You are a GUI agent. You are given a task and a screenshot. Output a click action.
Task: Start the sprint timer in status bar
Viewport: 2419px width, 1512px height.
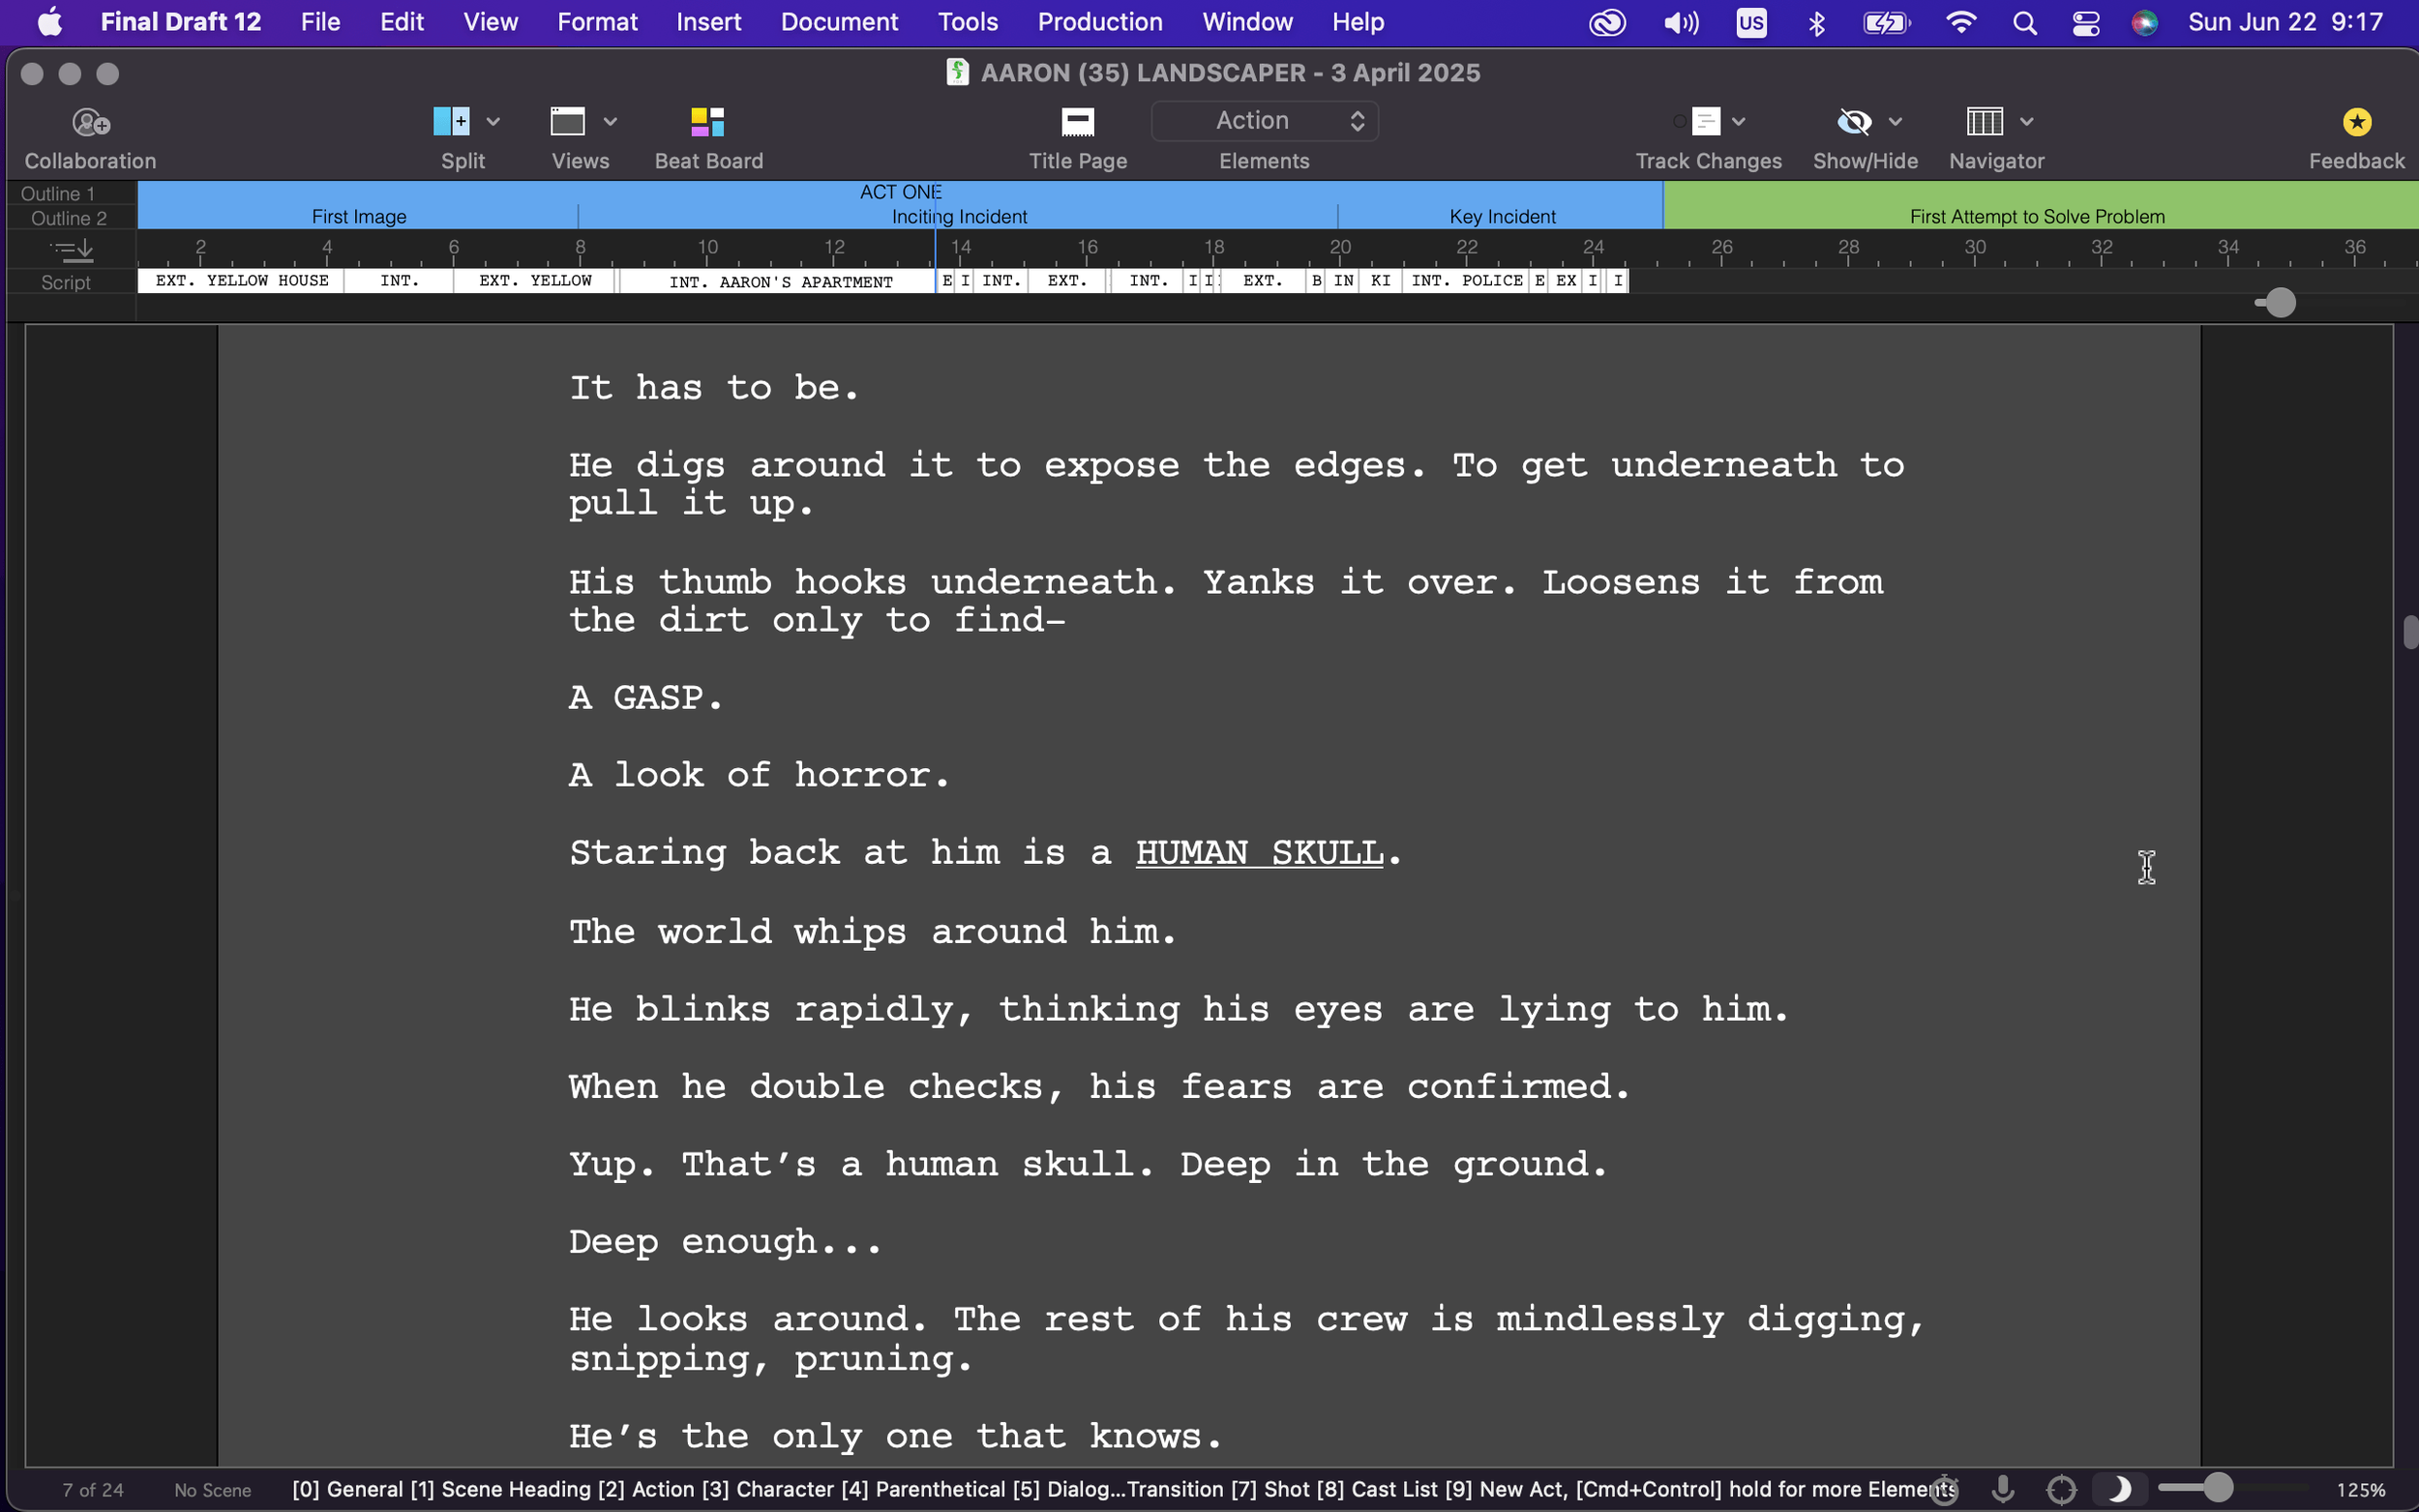pyautogui.click(x=1944, y=1489)
